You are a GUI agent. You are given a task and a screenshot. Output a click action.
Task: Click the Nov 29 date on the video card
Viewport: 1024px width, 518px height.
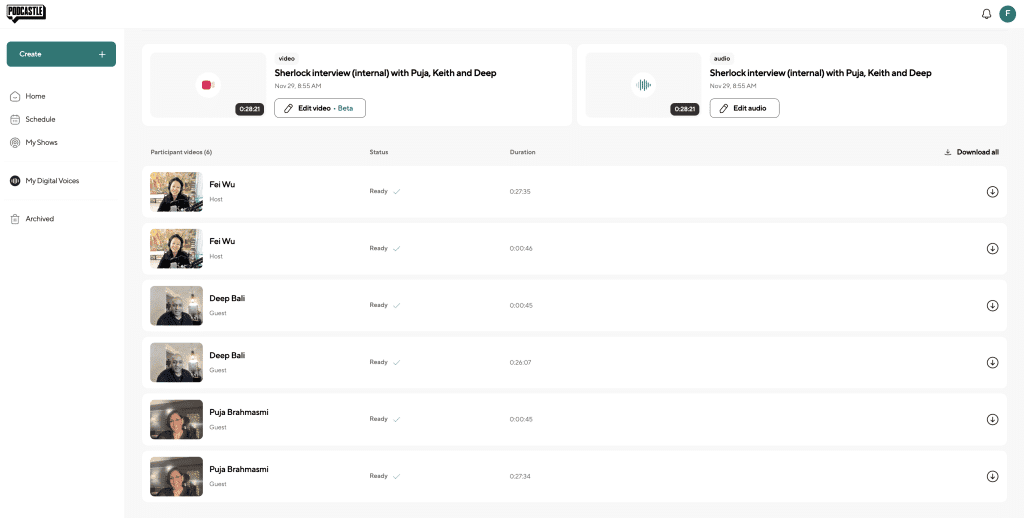pyautogui.click(x=298, y=86)
